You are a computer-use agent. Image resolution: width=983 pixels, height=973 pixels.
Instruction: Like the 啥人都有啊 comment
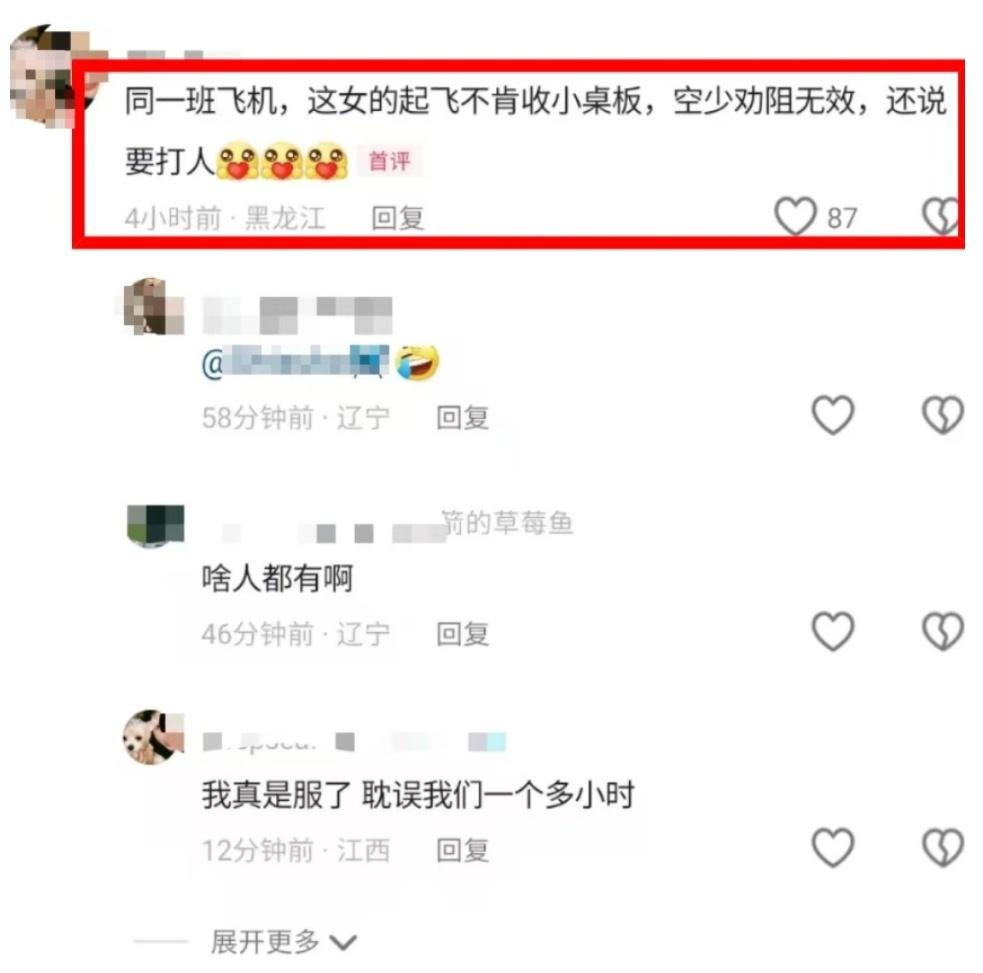(833, 631)
